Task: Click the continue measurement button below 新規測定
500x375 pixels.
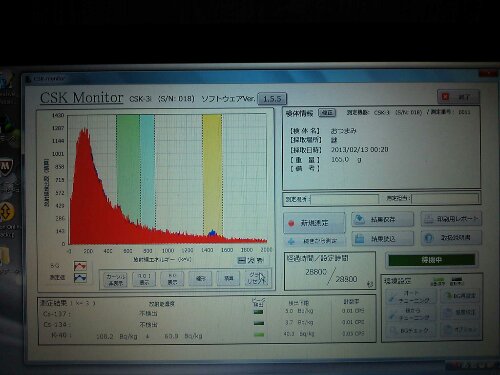Action: coord(315,241)
